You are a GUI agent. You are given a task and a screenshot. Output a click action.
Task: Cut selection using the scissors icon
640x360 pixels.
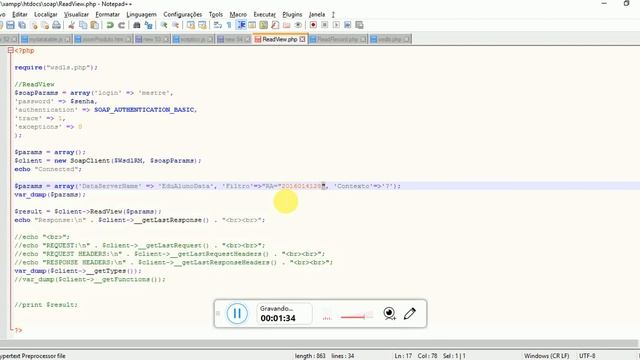[x=71, y=25]
